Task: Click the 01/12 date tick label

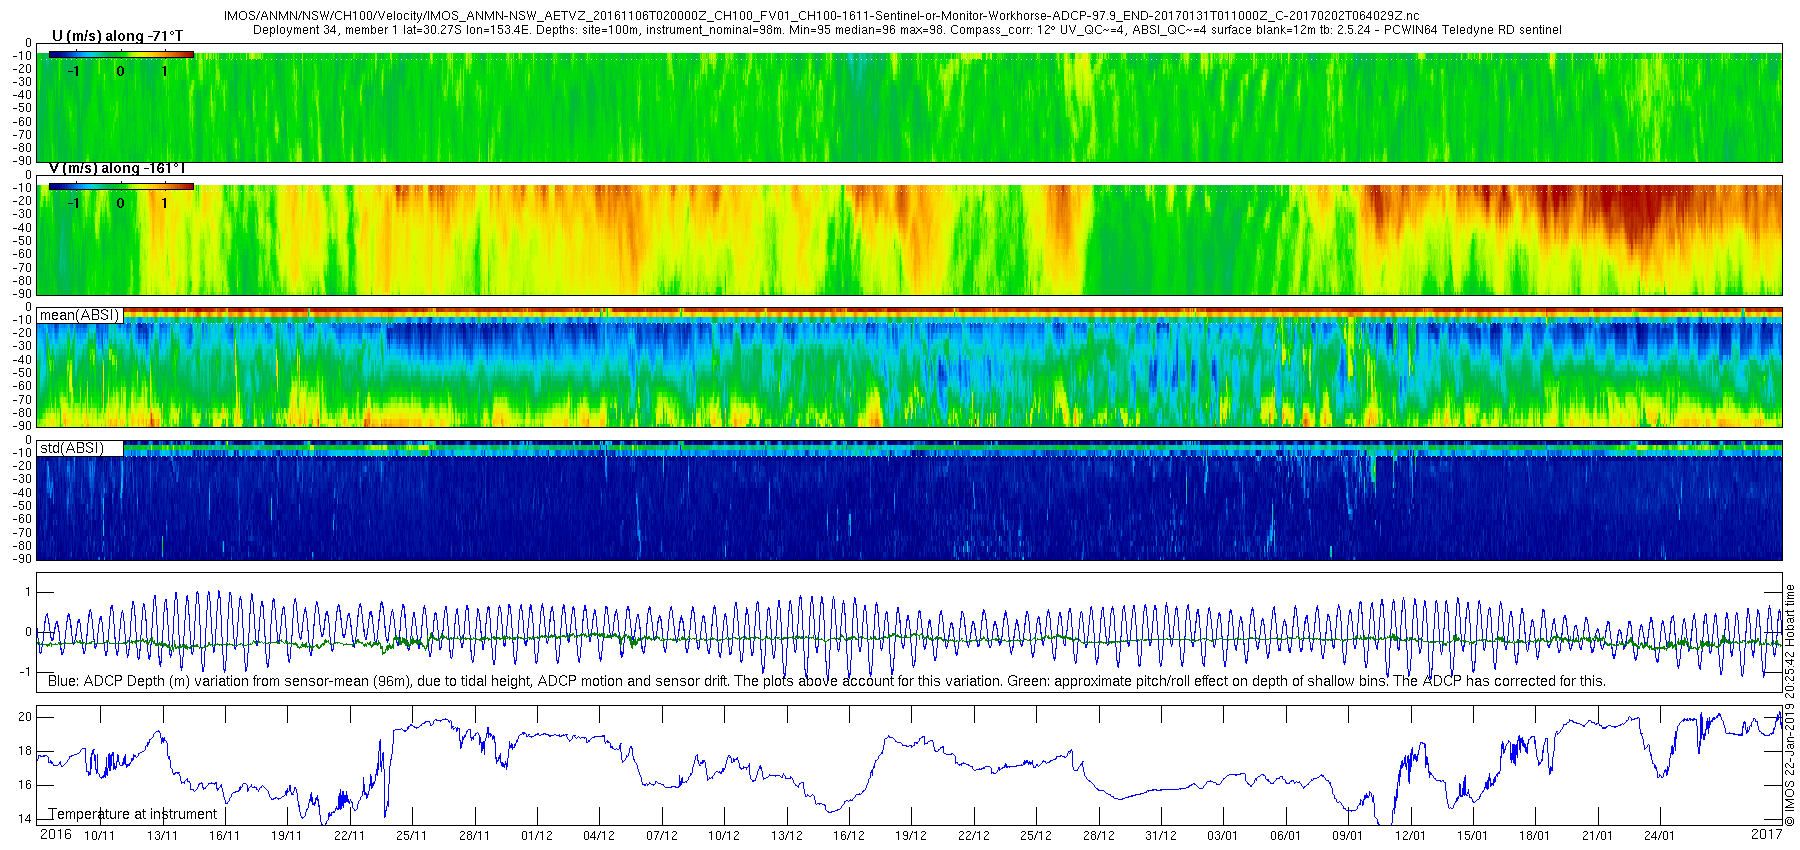Action: [537, 836]
